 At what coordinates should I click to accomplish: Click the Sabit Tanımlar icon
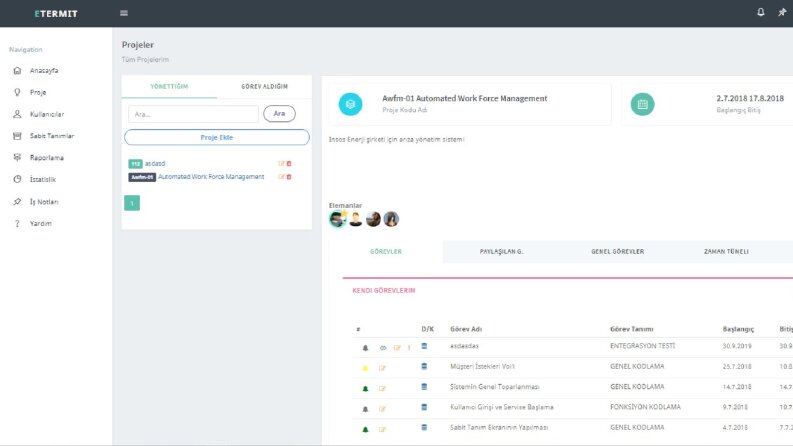[x=17, y=136]
